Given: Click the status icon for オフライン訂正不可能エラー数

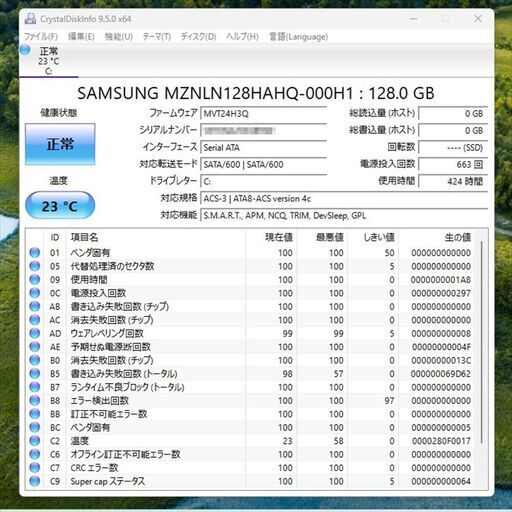Looking at the screenshot, I should point(35,454).
